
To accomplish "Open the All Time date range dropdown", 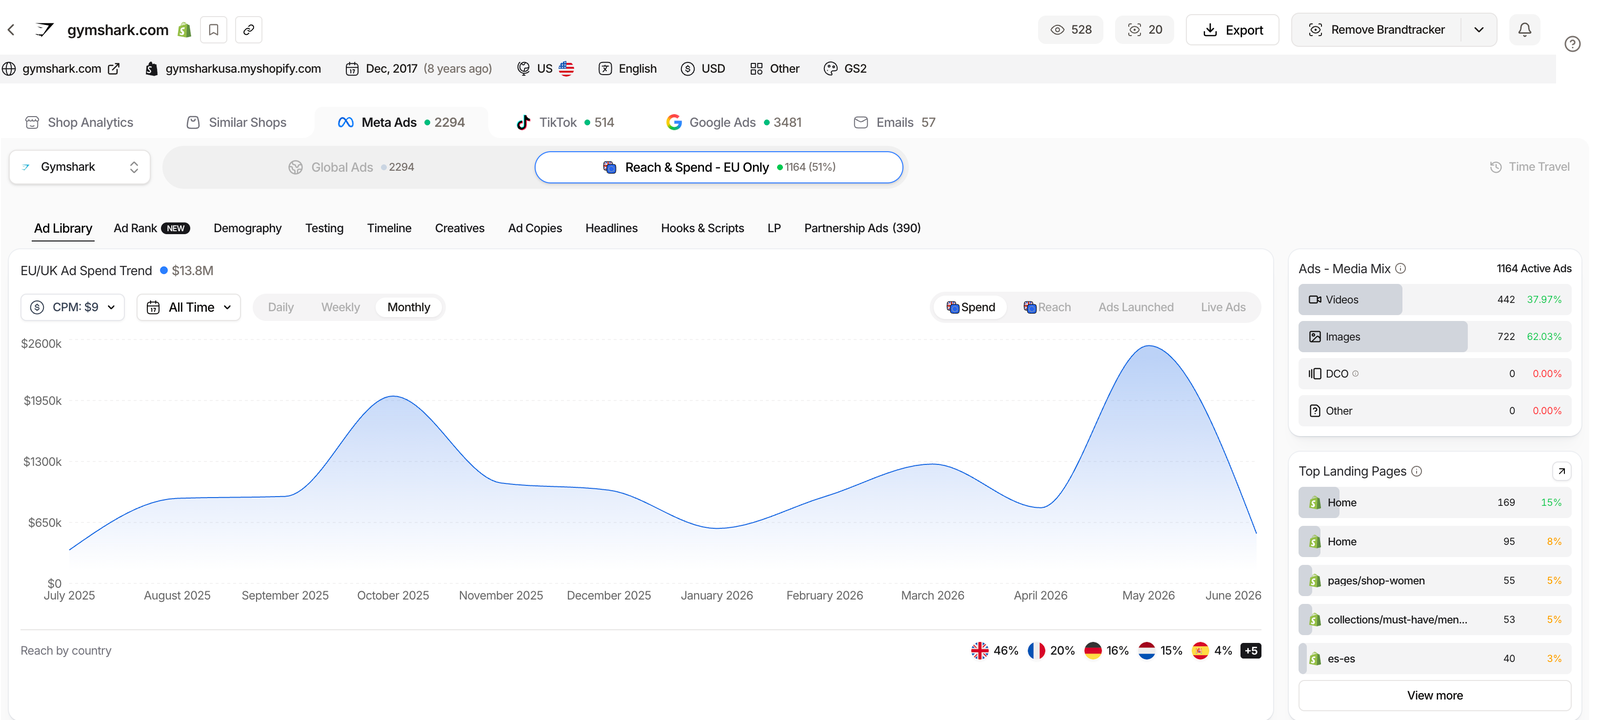I will [189, 308].
